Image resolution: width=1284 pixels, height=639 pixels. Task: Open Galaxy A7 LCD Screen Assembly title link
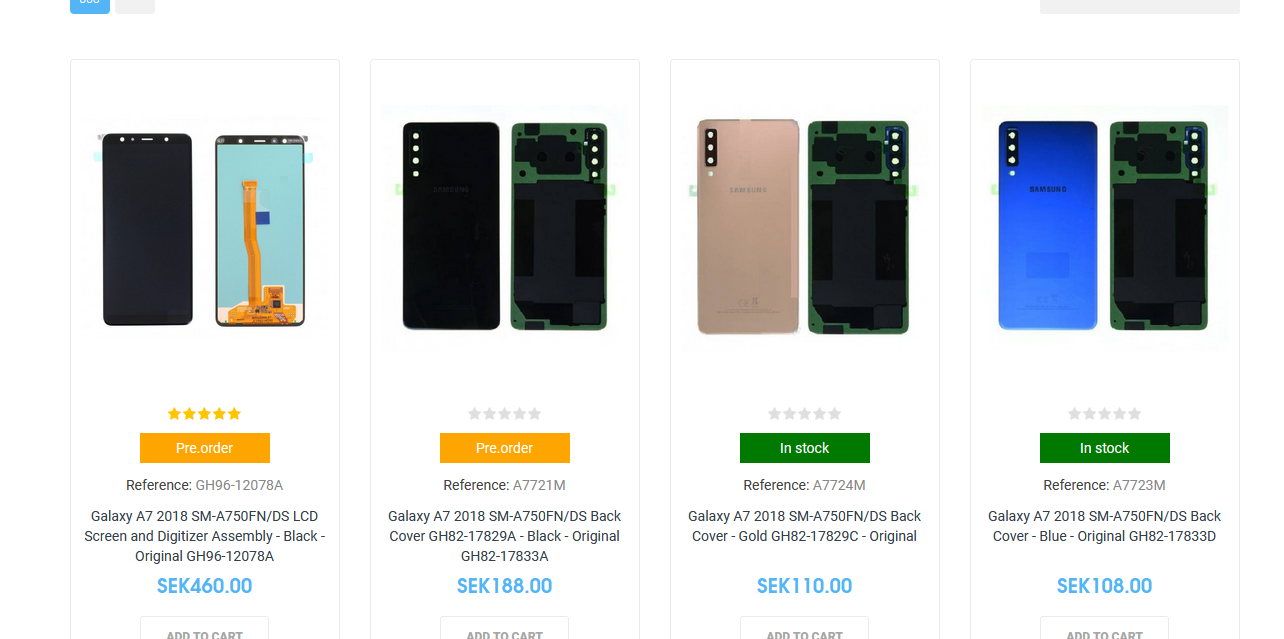click(205, 536)
